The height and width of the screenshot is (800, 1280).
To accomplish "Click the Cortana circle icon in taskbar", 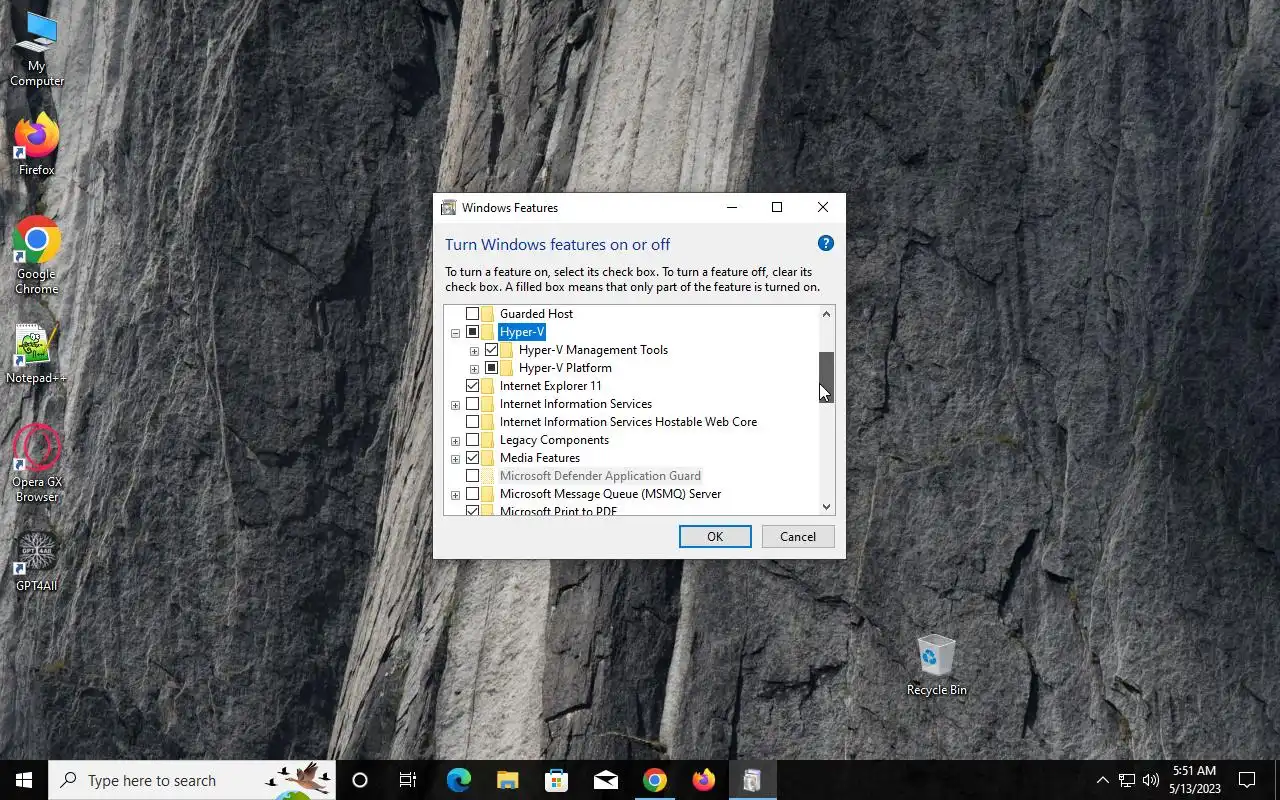I will point(360,780).
